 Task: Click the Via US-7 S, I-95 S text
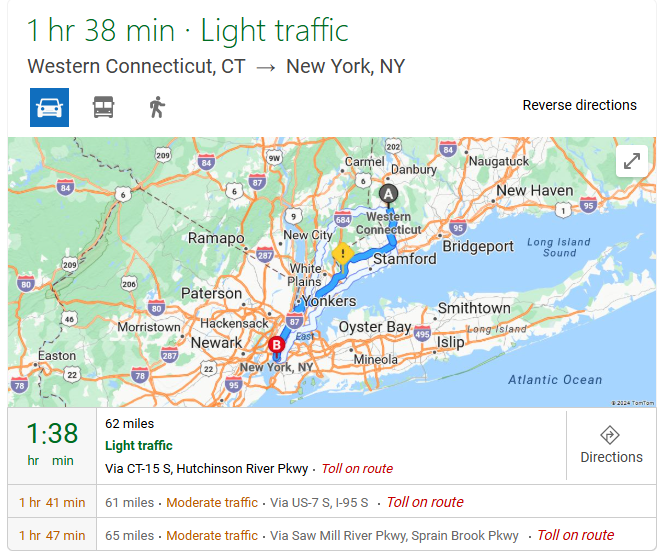point(319,503)
